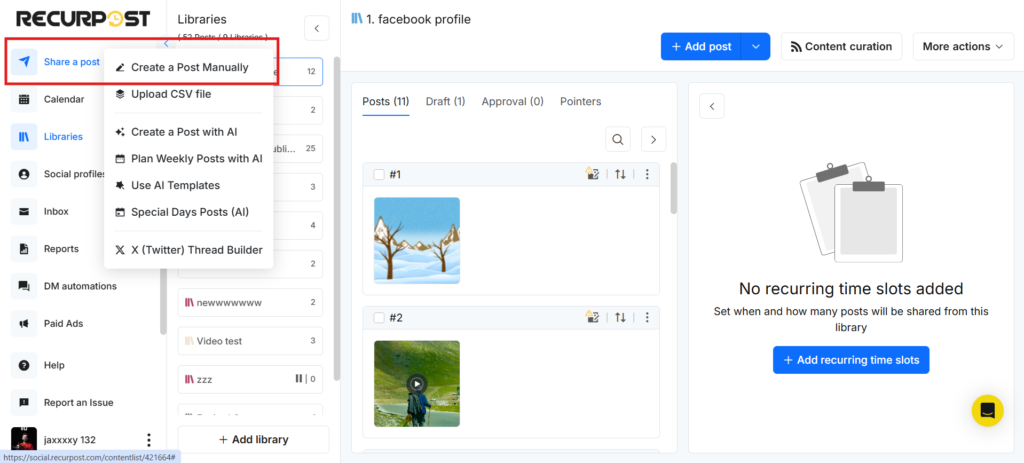Open Paid Ads megaphone icon
Screen dimensions: 1024x463
point(24,323)
